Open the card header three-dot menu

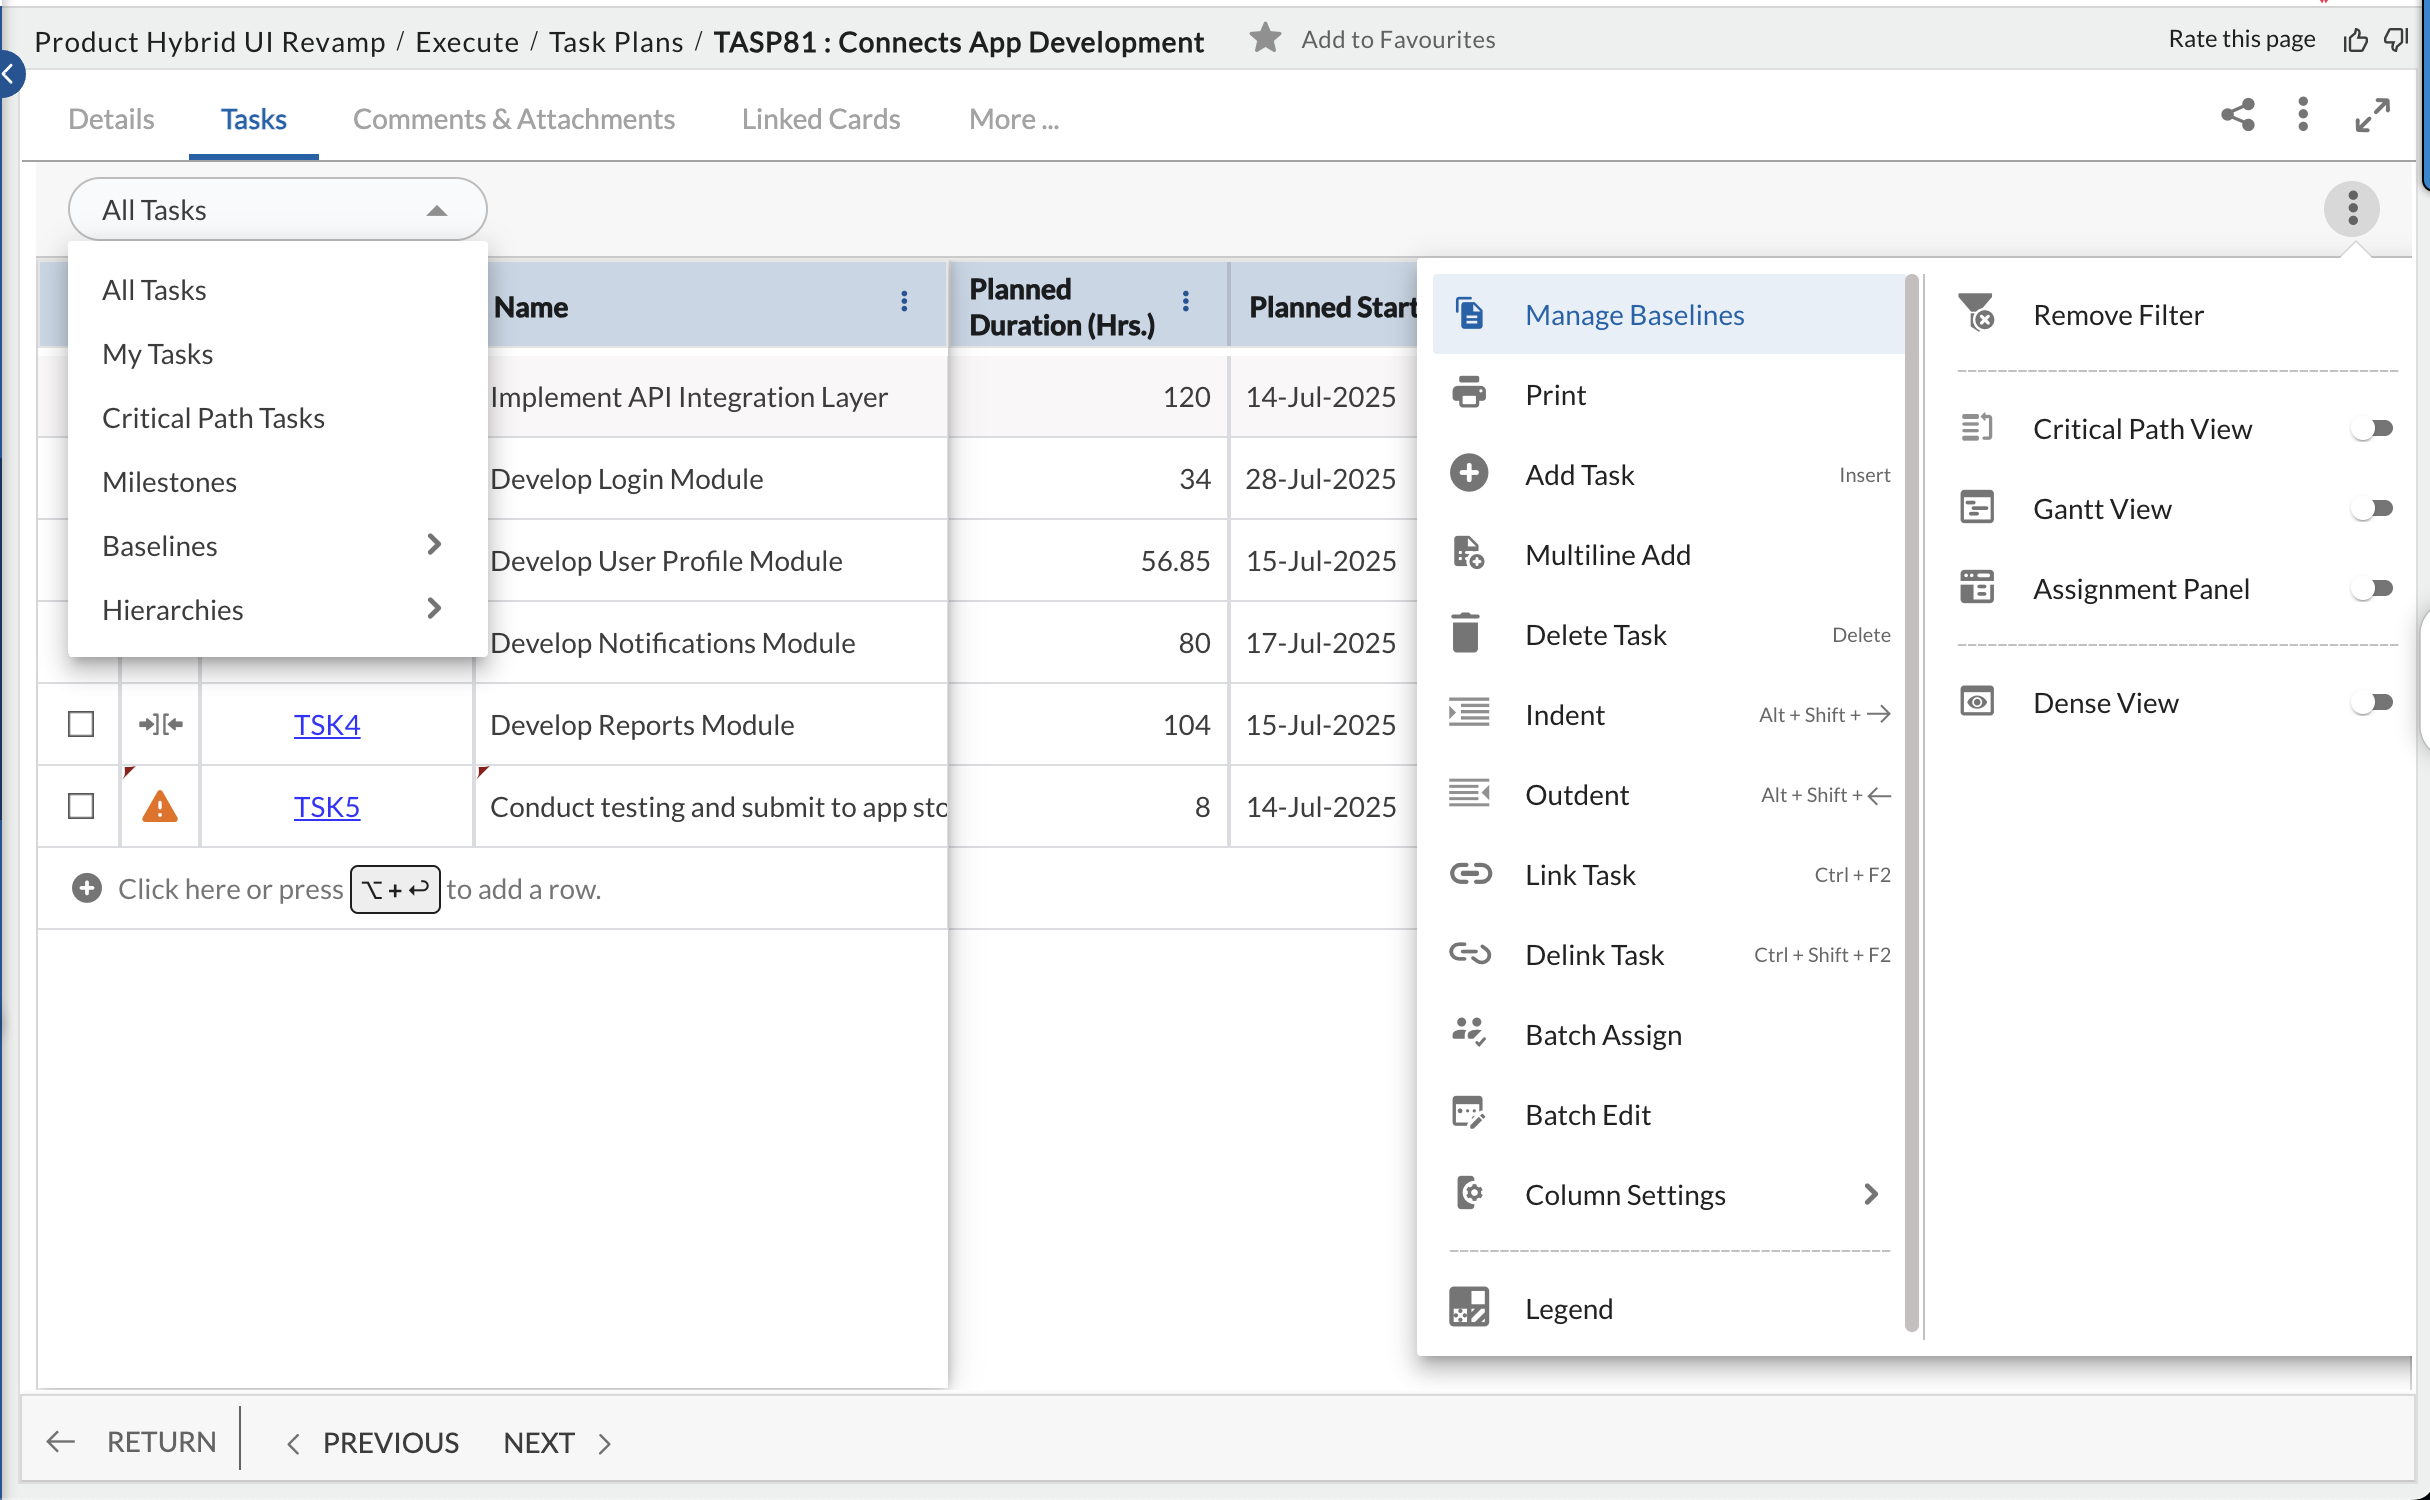pyautogui.click(x=2303, y=115)
